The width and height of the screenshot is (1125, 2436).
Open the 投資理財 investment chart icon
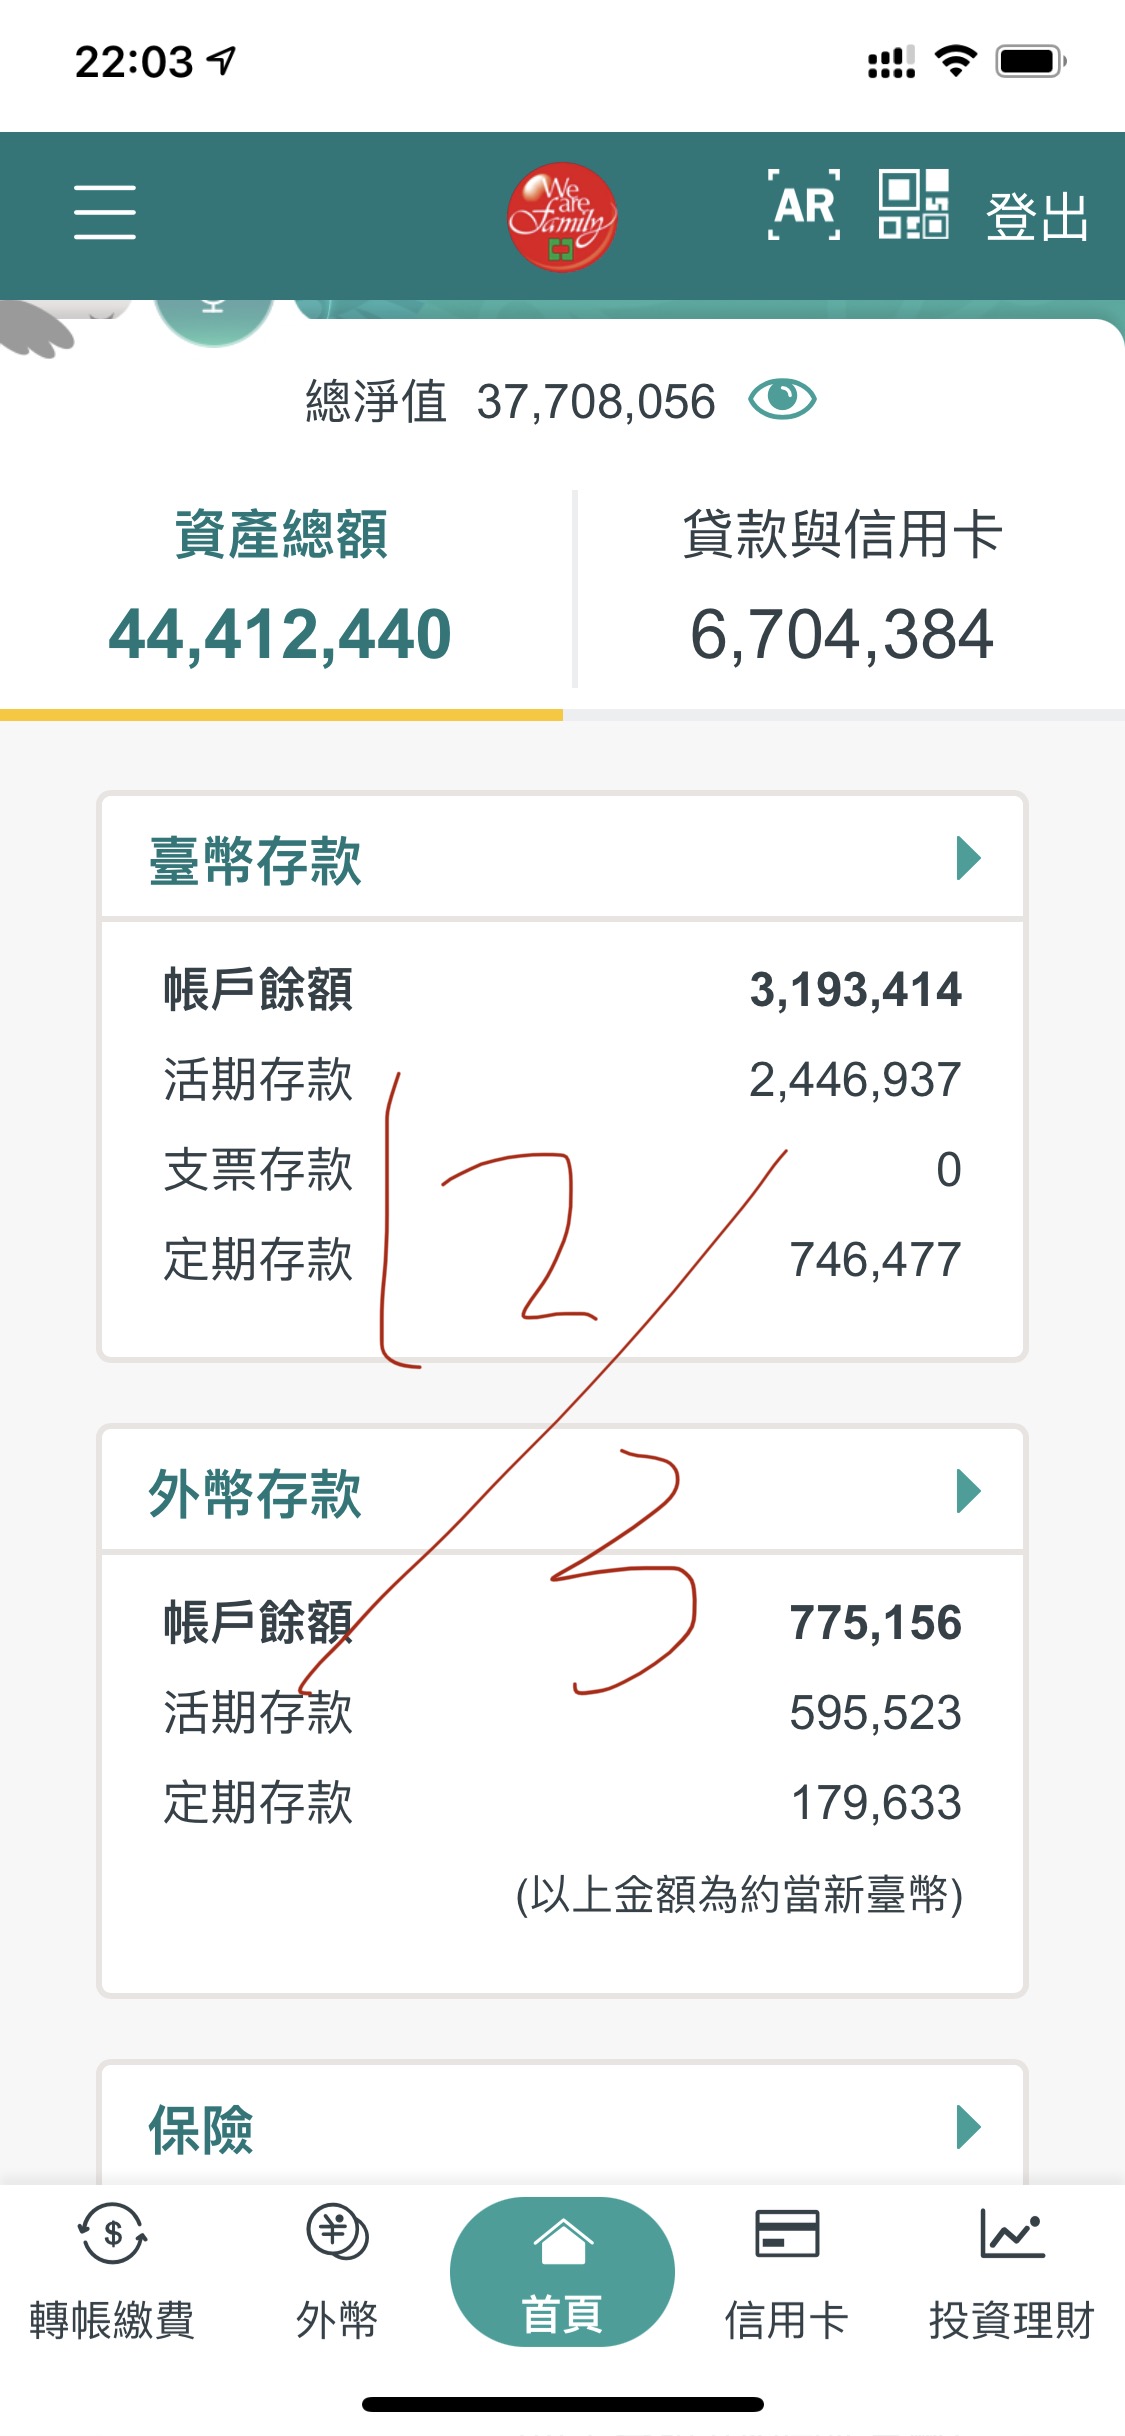click(1012, 2234)
